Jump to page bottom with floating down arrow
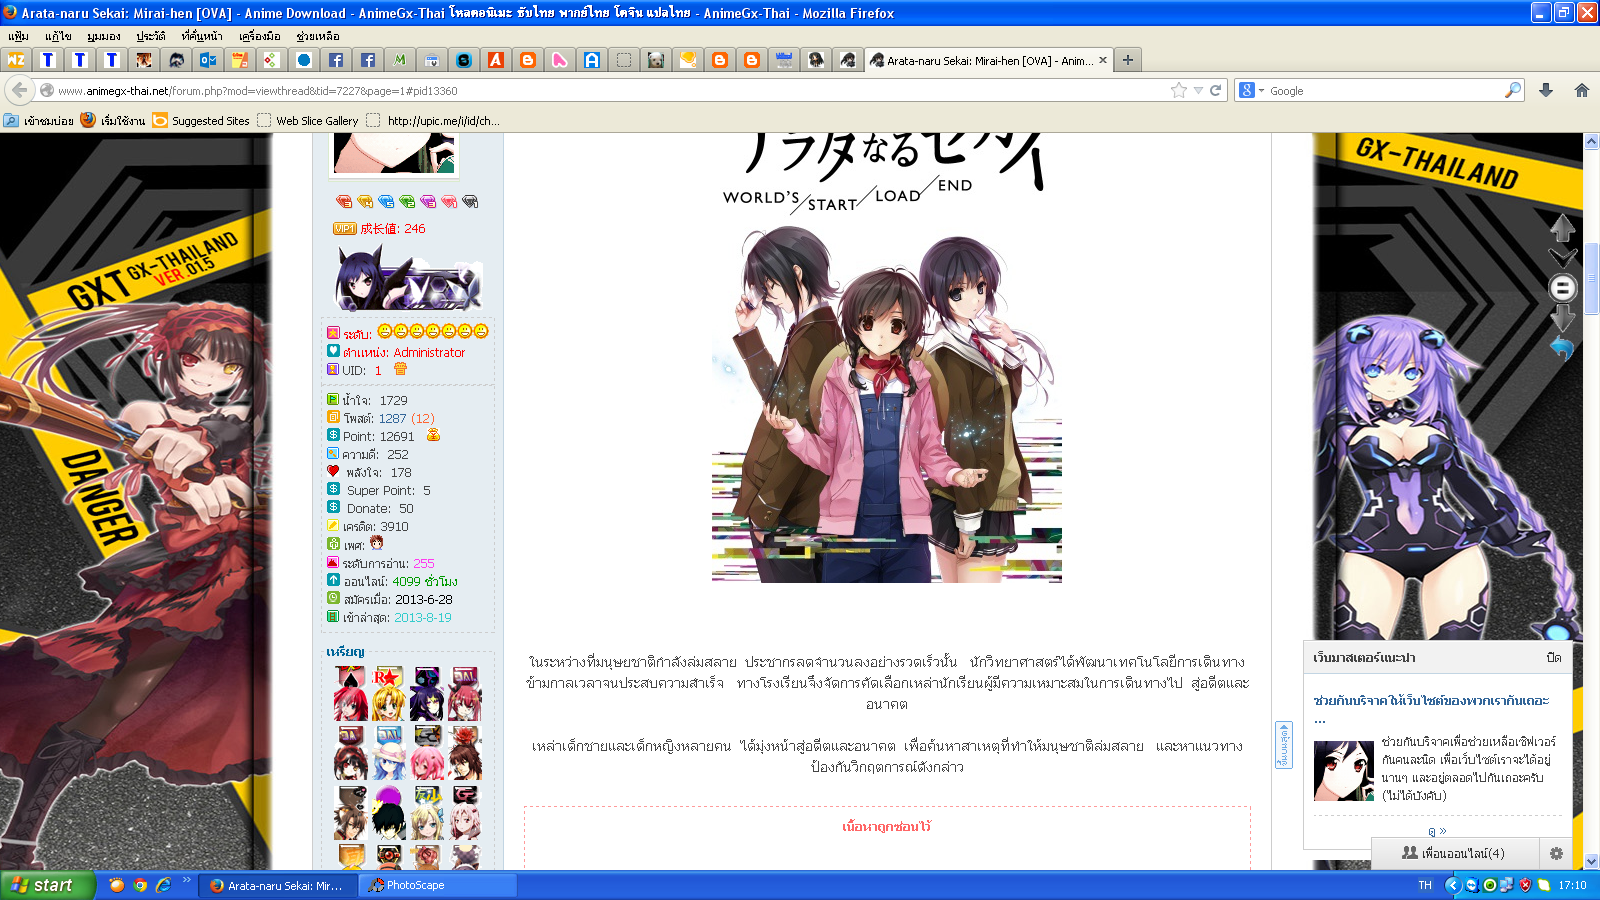This screenshot has height=900, width=1600. (x=1563, y=318)
